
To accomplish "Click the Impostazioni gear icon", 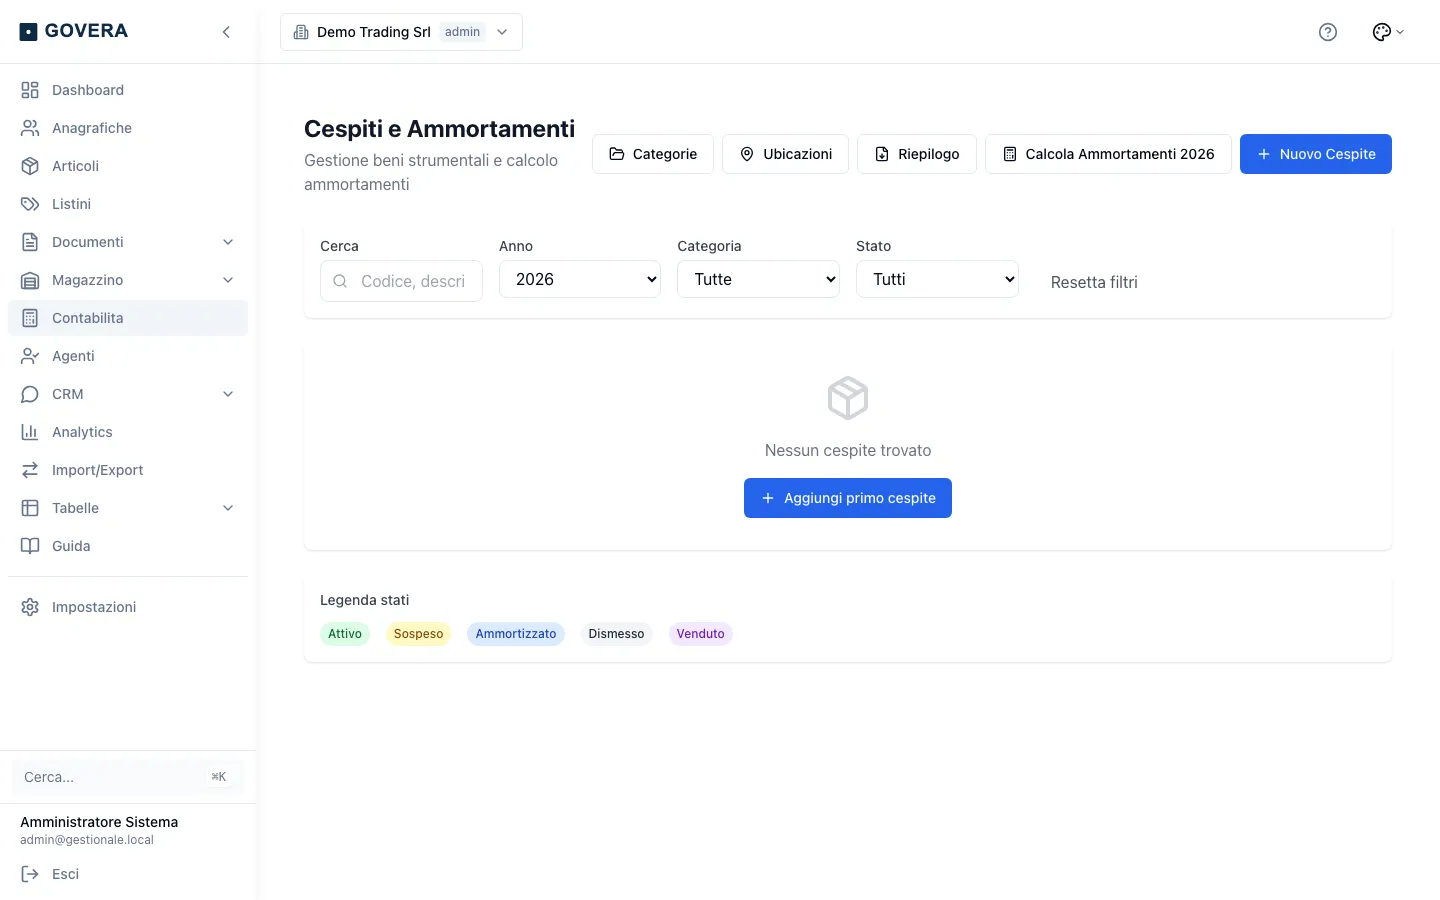I will coord(30,607).
